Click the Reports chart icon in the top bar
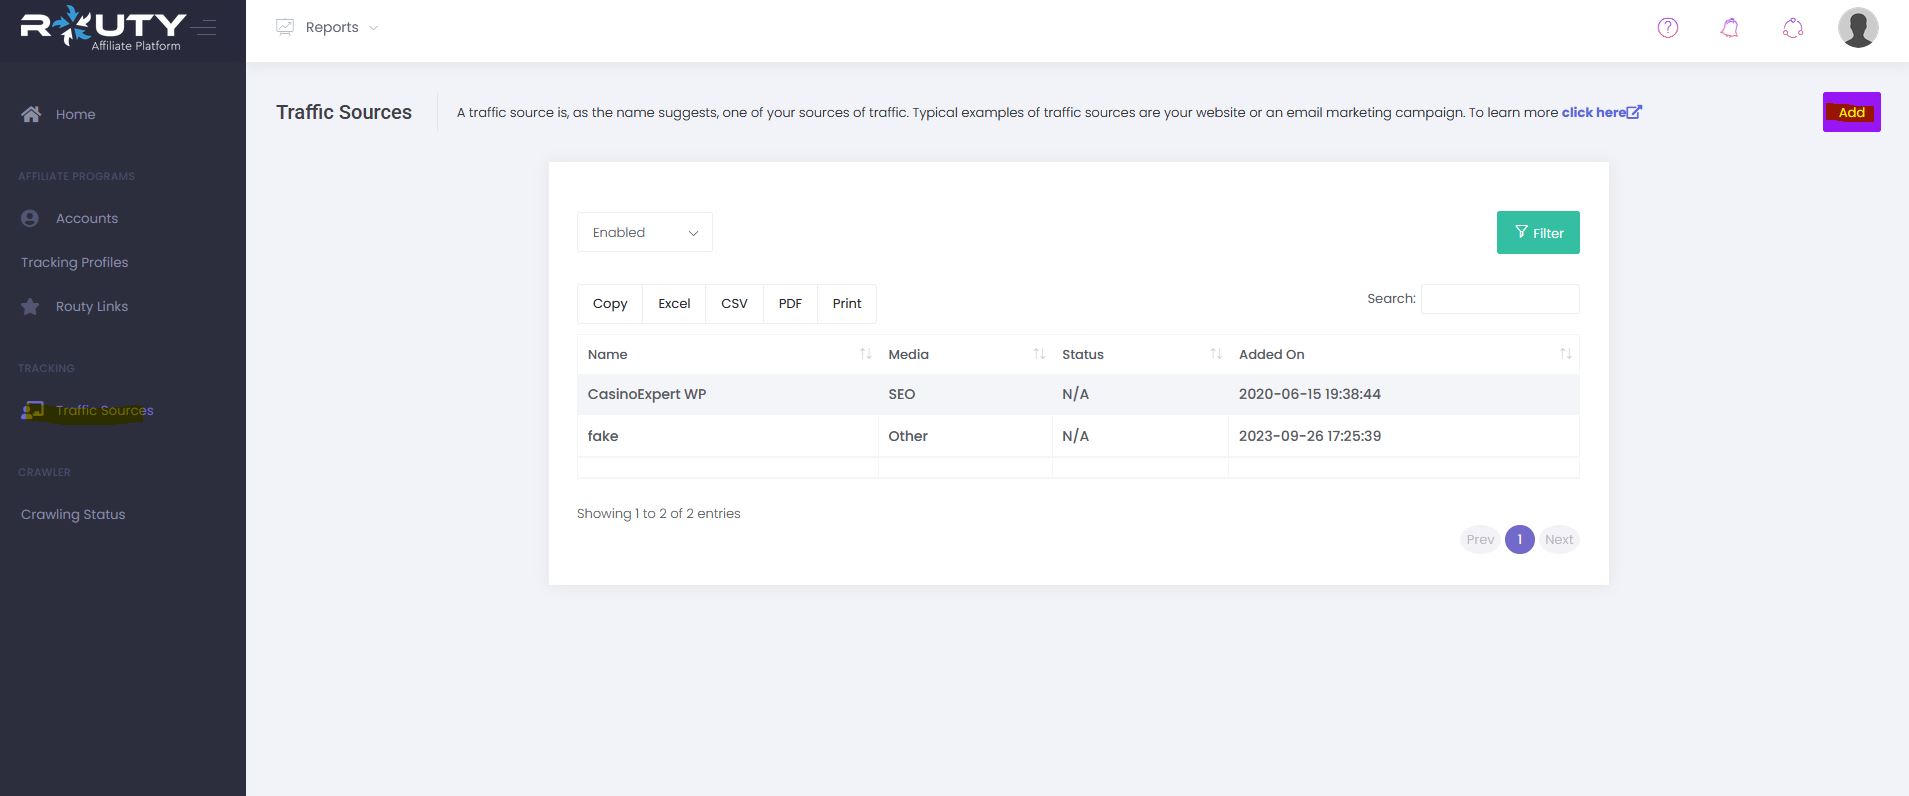Viewport: 1909px width, 796px height. 285,27
